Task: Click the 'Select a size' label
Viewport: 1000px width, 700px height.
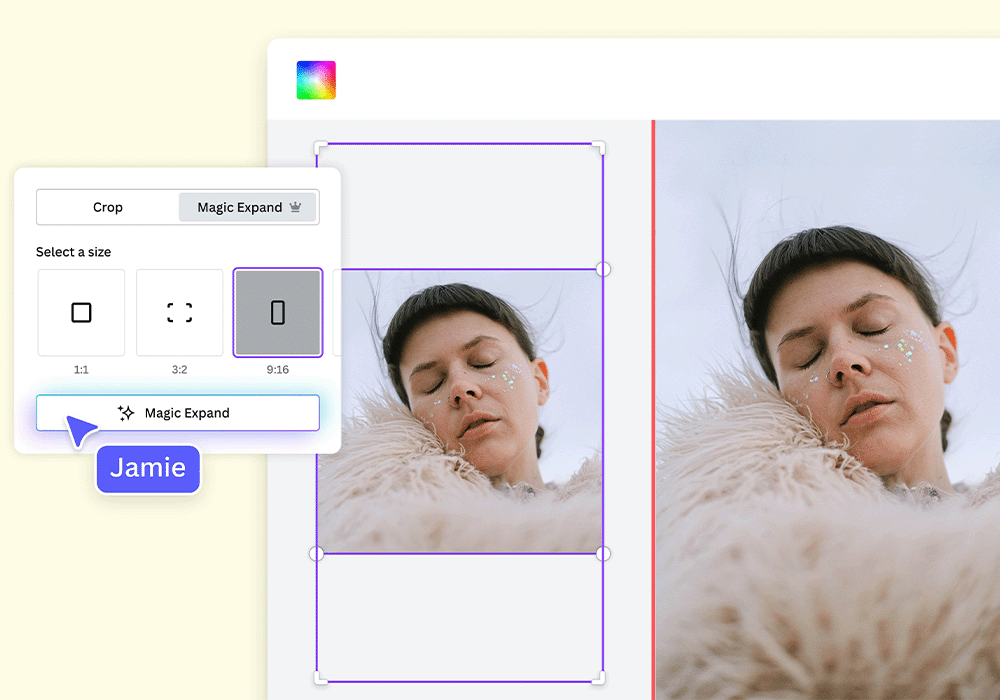Action: [x=73, y=252]
